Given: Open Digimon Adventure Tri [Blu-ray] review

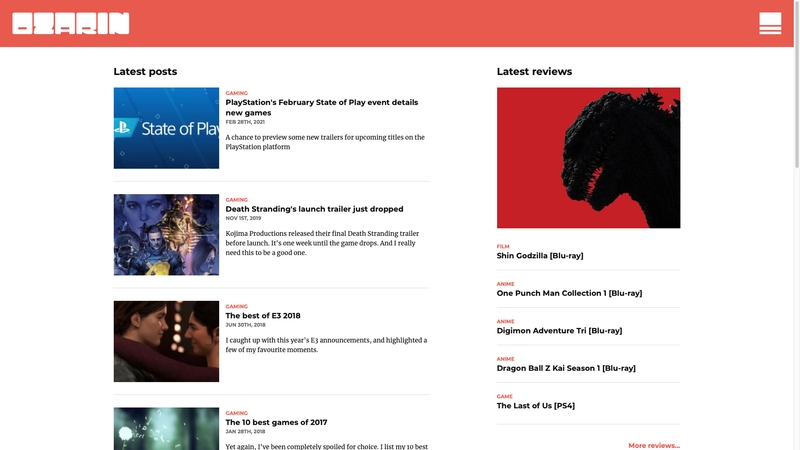Looking at the screenshot, I should point(560,331).
